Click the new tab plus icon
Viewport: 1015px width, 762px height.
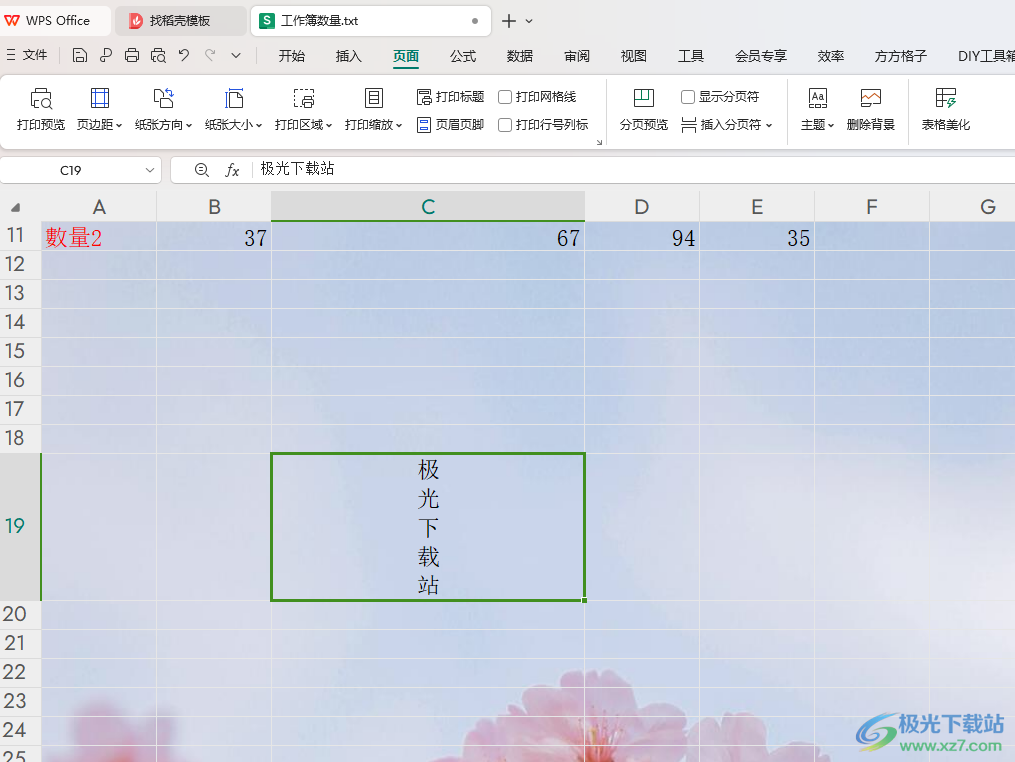509,21
